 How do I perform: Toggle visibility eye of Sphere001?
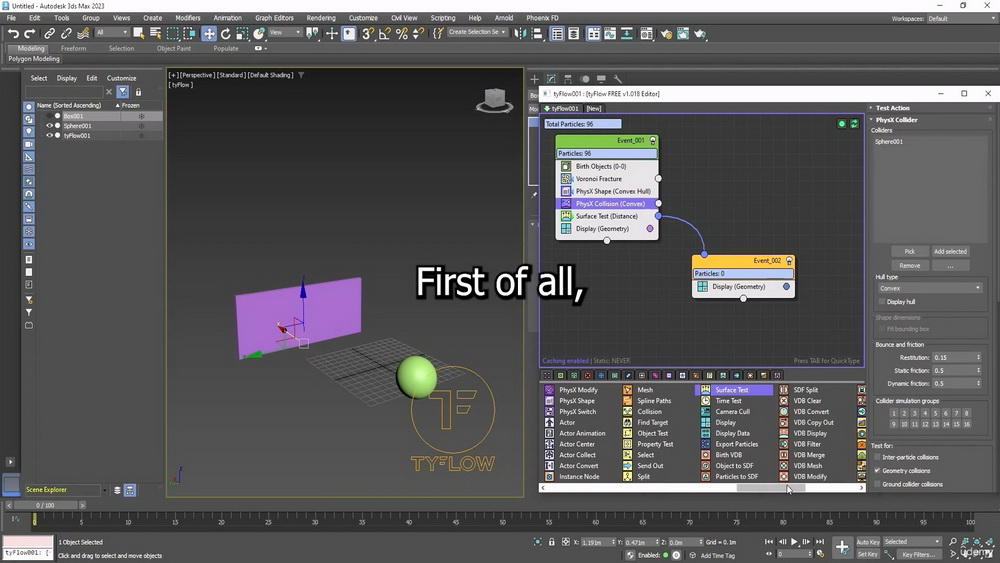(49, 126)
